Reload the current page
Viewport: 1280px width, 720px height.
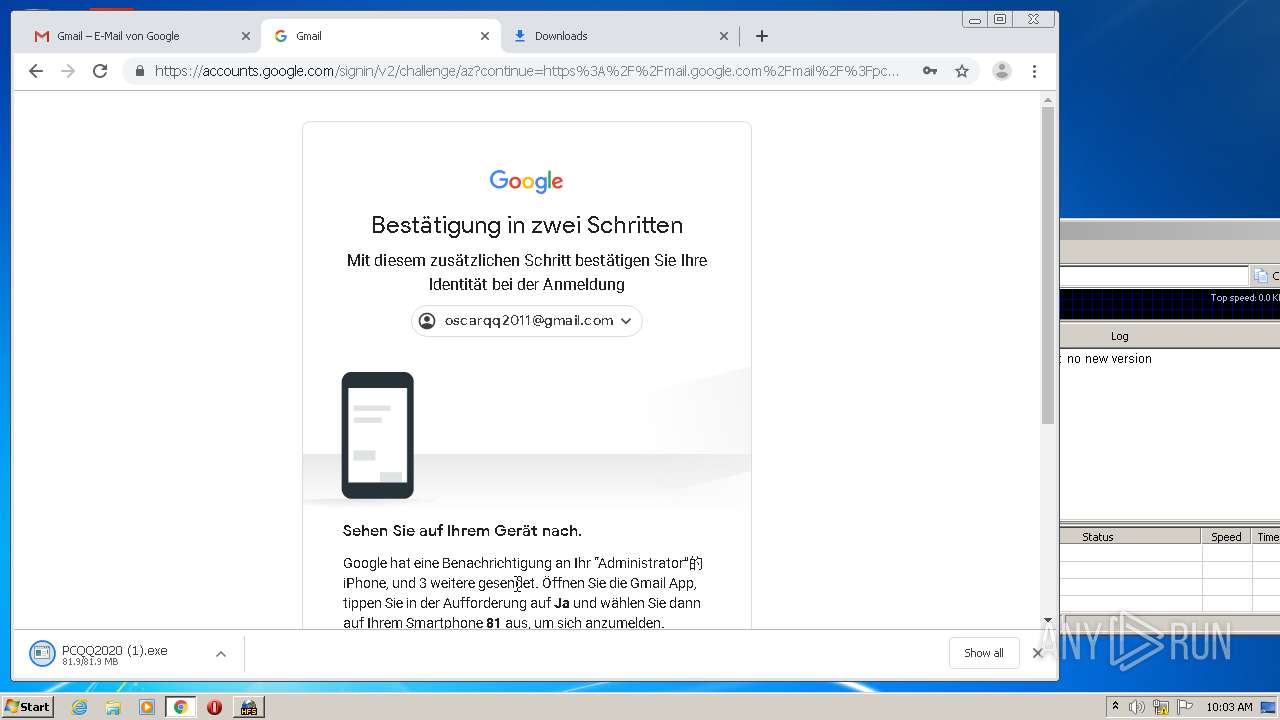(100, 71)
